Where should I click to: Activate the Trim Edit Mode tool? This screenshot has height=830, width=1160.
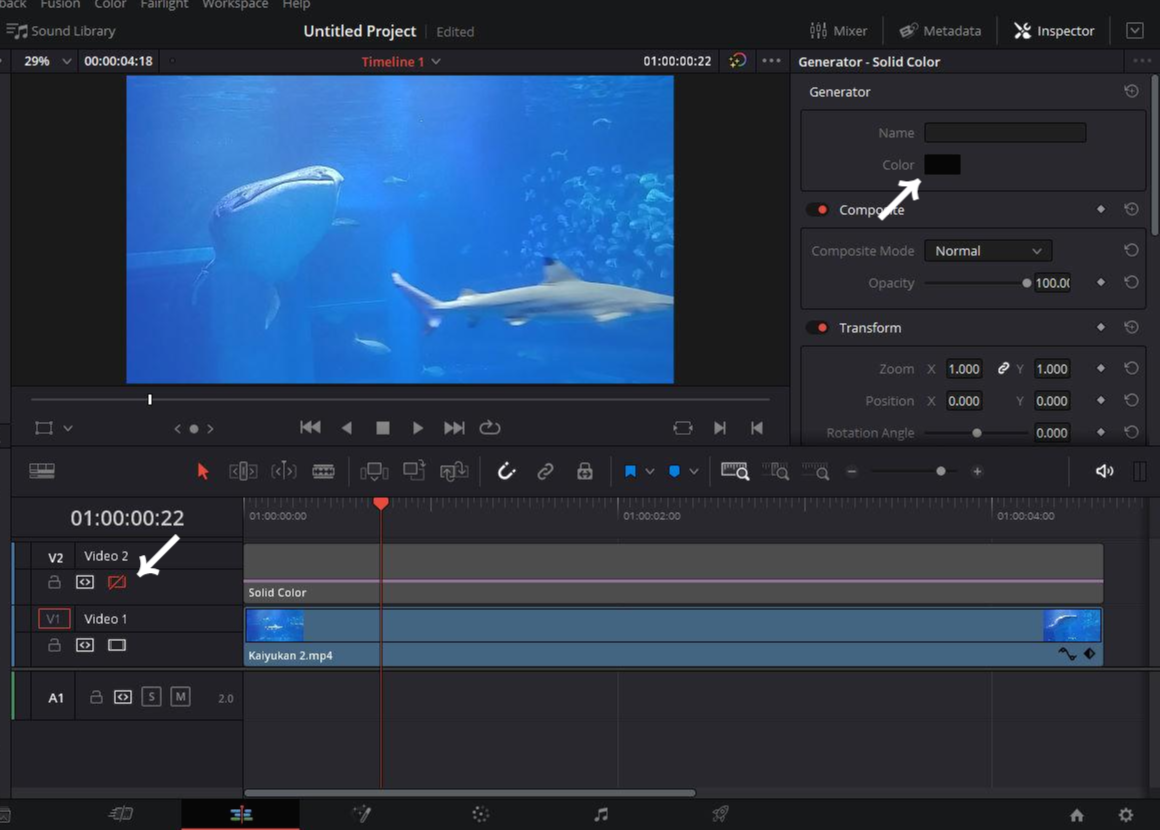(243, 471)
